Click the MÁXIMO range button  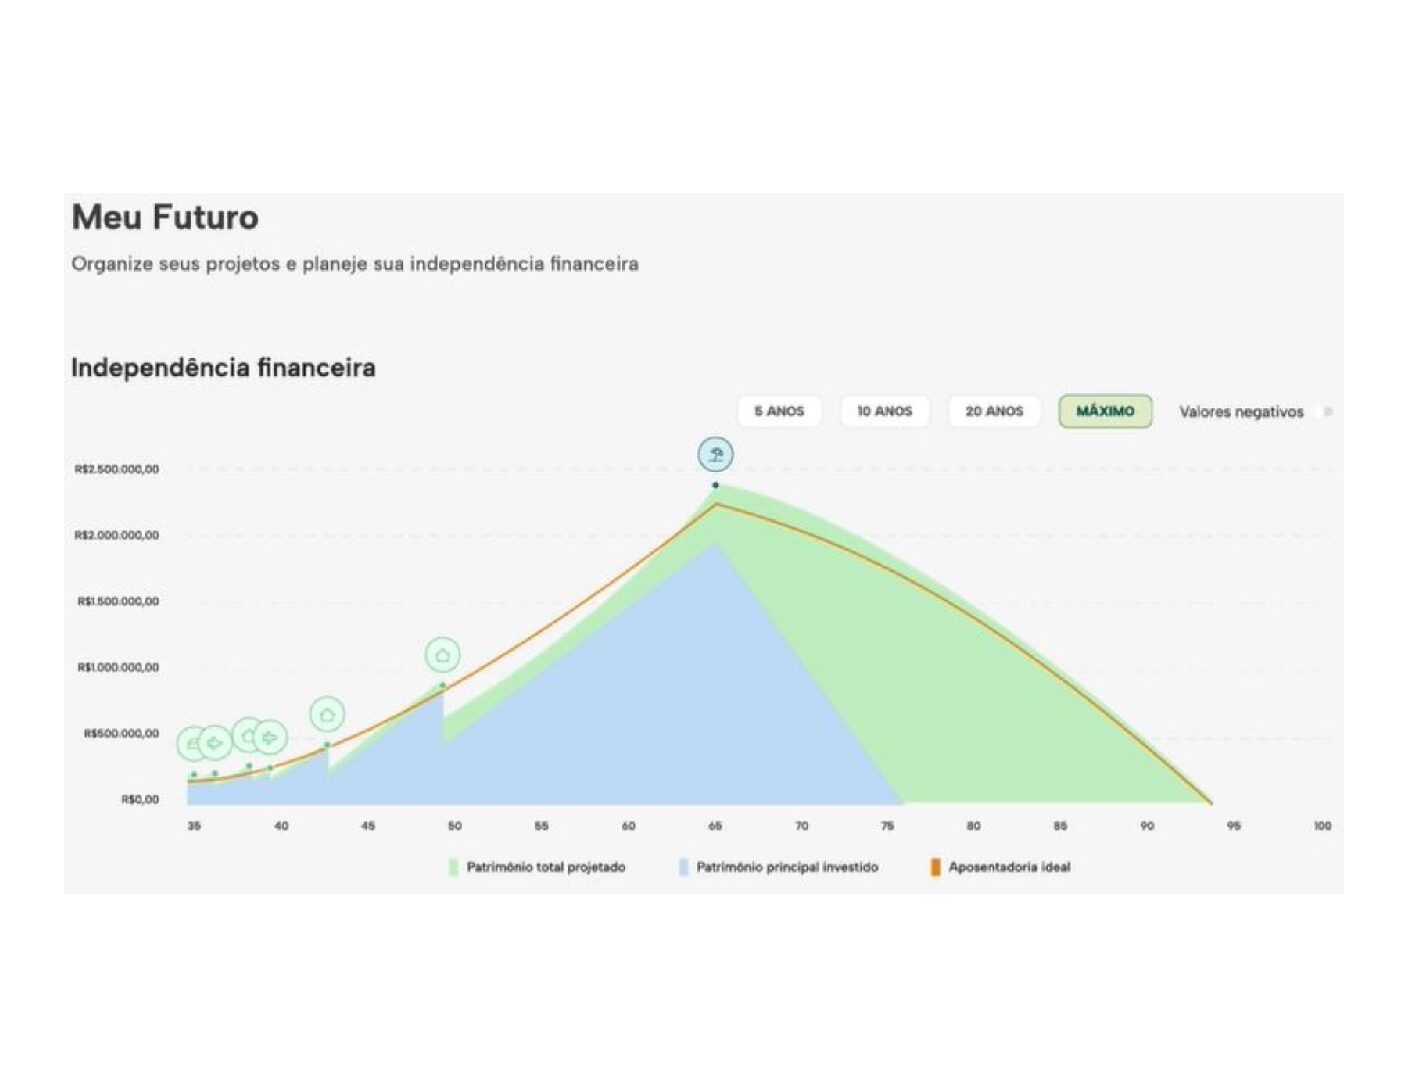[x=1105, y=411]
